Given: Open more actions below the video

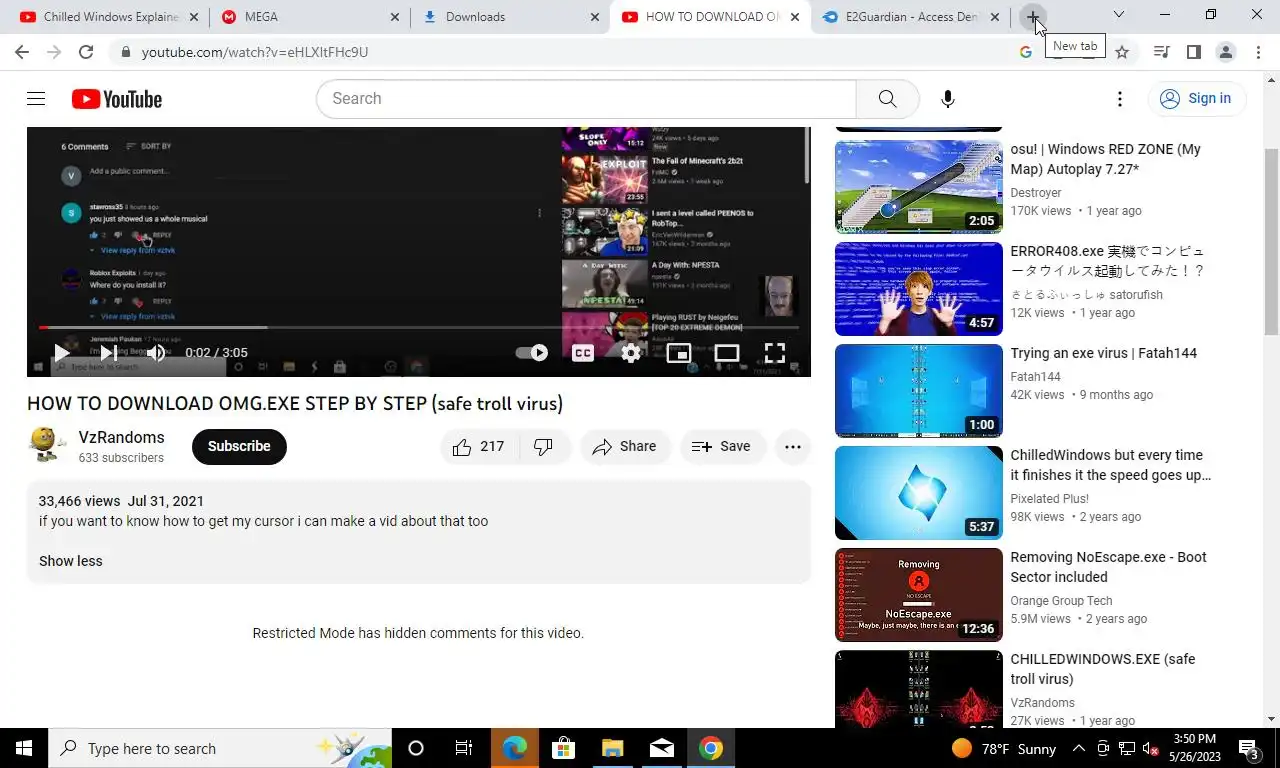Looking at the screenshot, I should pos(793,447).
